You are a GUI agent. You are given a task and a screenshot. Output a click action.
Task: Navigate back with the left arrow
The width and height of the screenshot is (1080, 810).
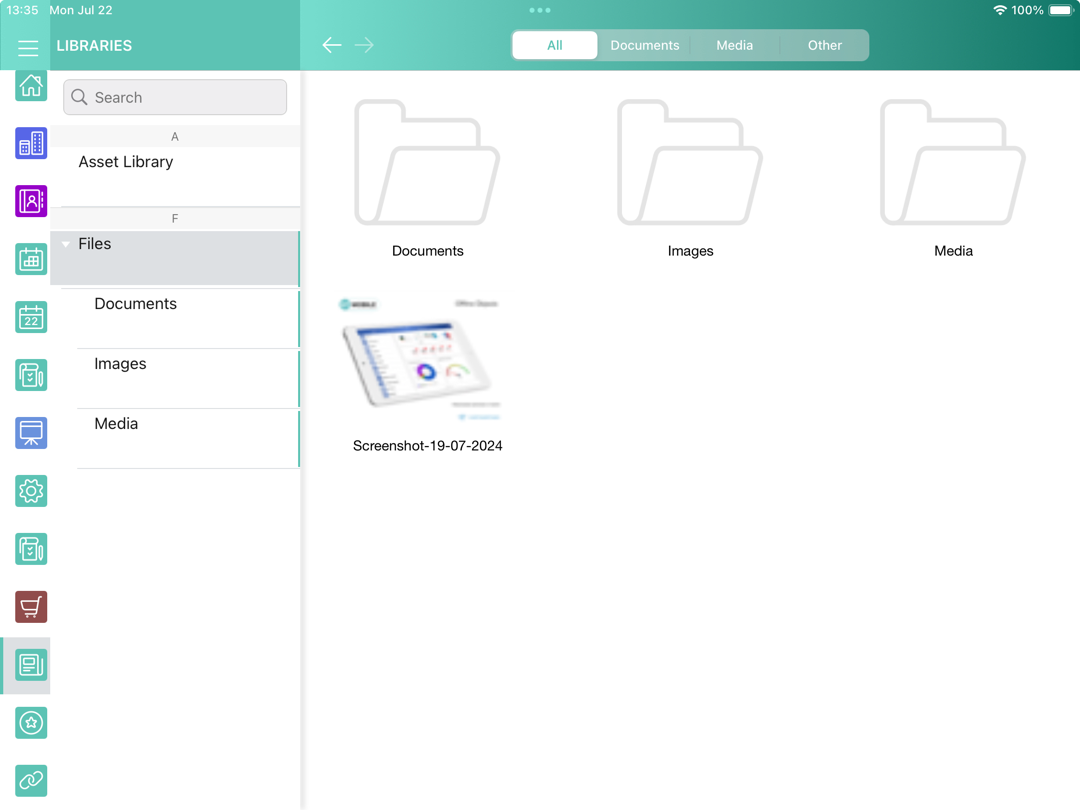point(332,45)
